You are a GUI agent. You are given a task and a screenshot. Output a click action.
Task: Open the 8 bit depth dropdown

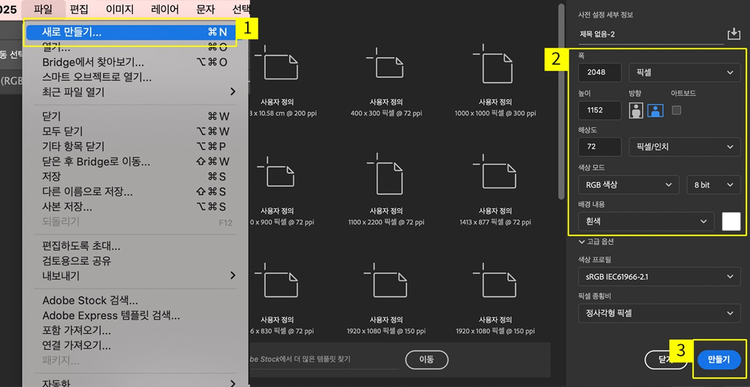coord(713,185)
